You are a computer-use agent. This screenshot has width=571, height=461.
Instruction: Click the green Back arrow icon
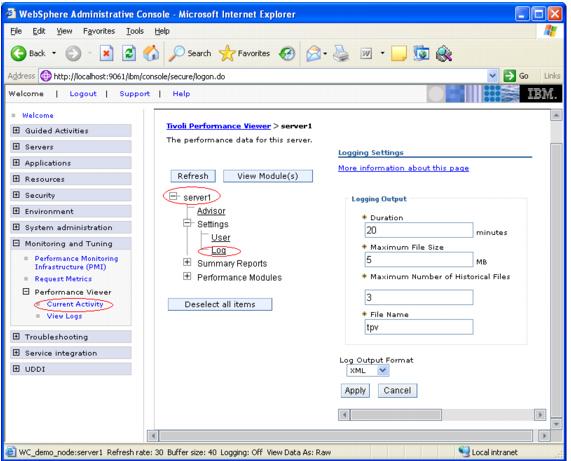18,54
